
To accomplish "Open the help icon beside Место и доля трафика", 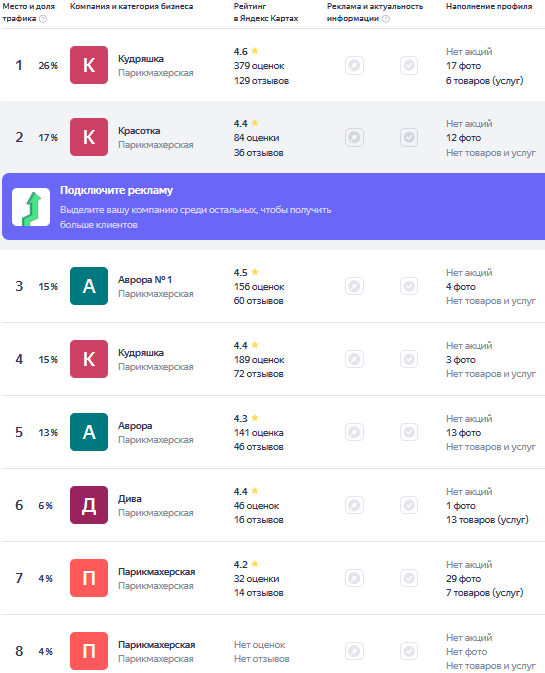I will tap(42, 19).
